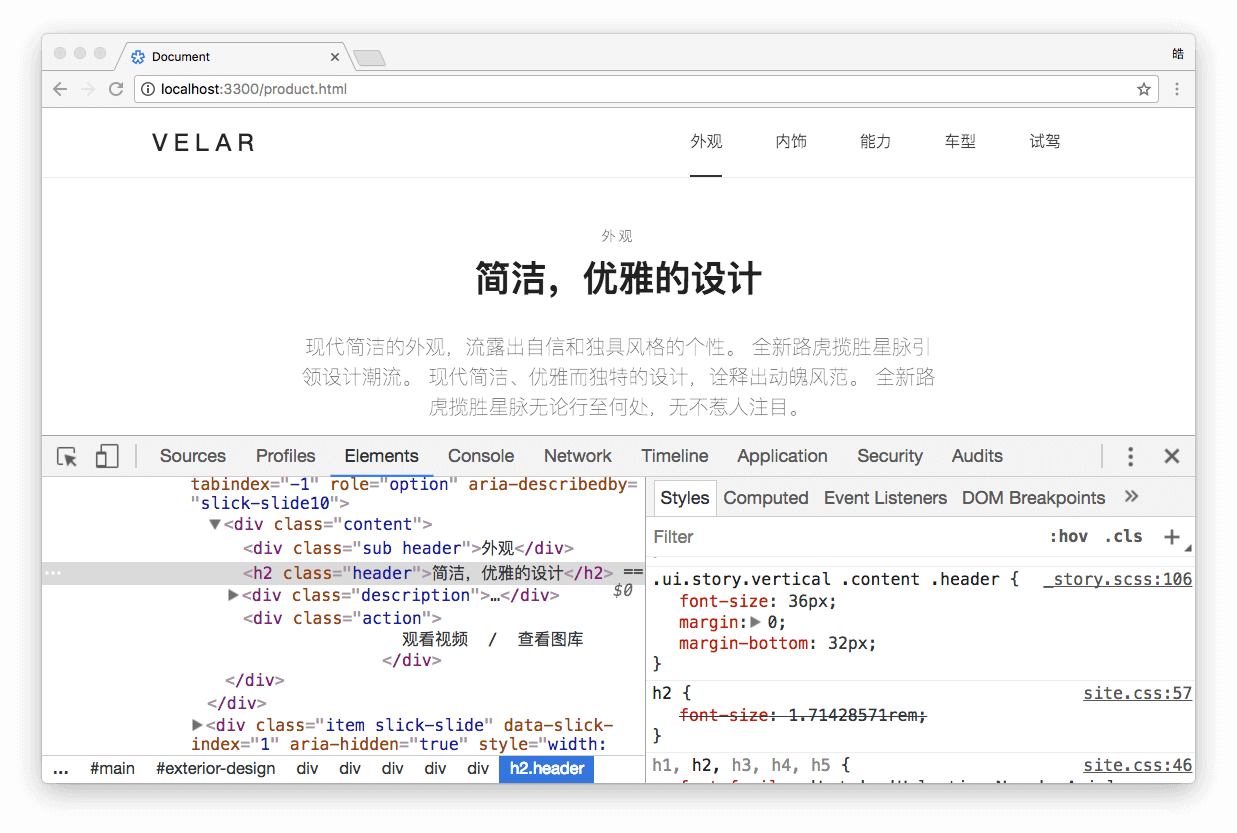Select h2.header breadcrumb item
Screen dimensions: 1237x833
[x=547, y=769]
